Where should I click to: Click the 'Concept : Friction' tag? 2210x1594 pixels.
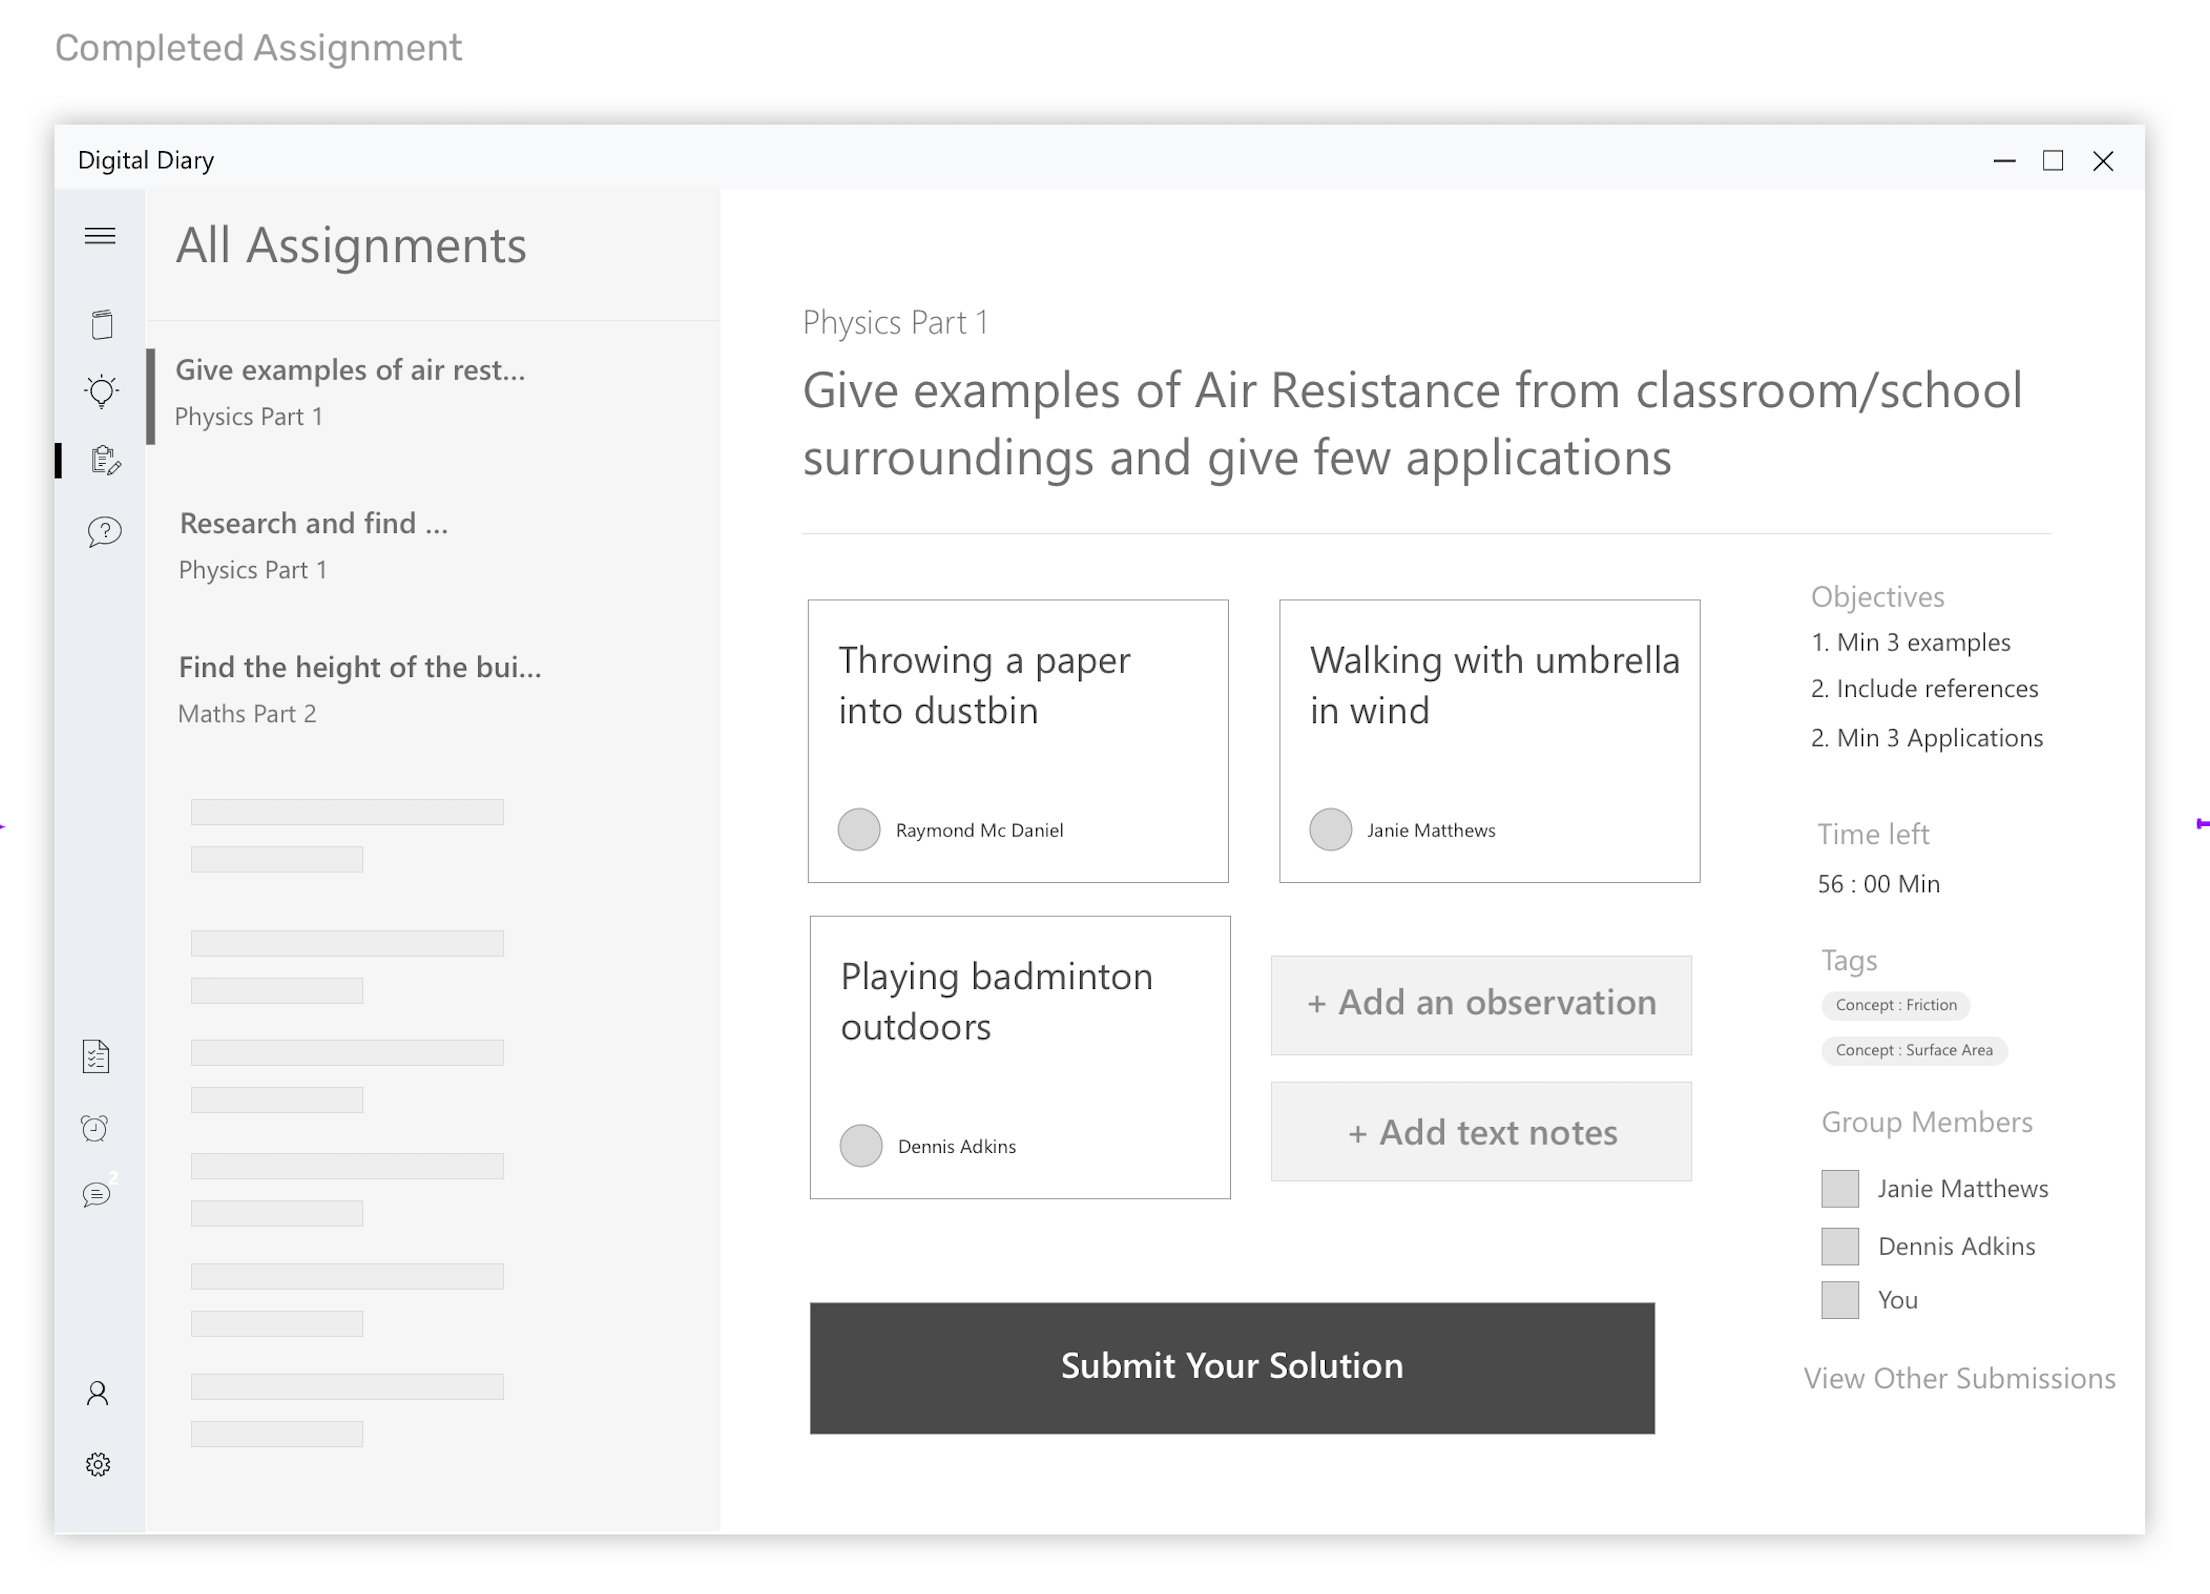[x=1895, y=1005]
